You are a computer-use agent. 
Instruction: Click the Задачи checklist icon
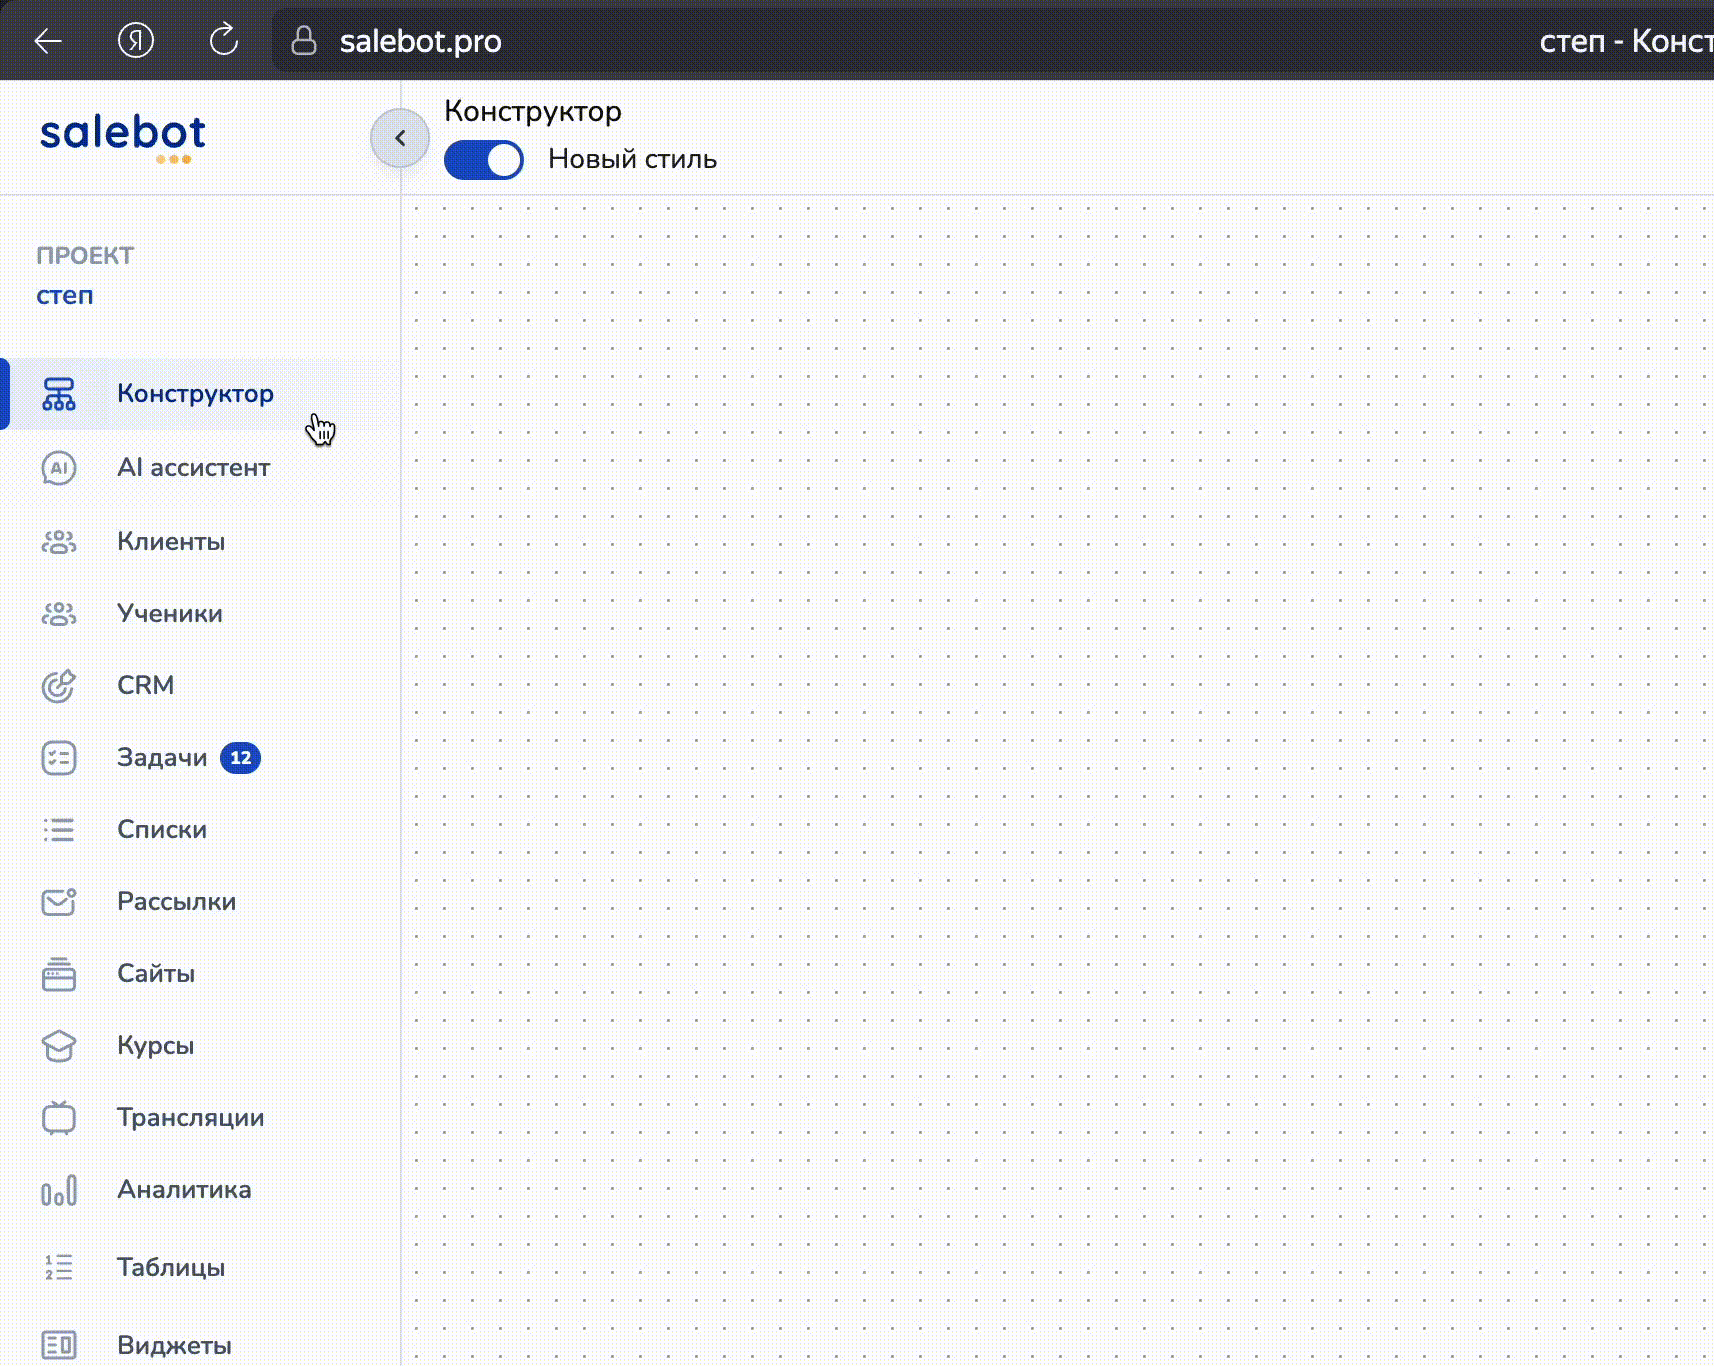(58, 758)
